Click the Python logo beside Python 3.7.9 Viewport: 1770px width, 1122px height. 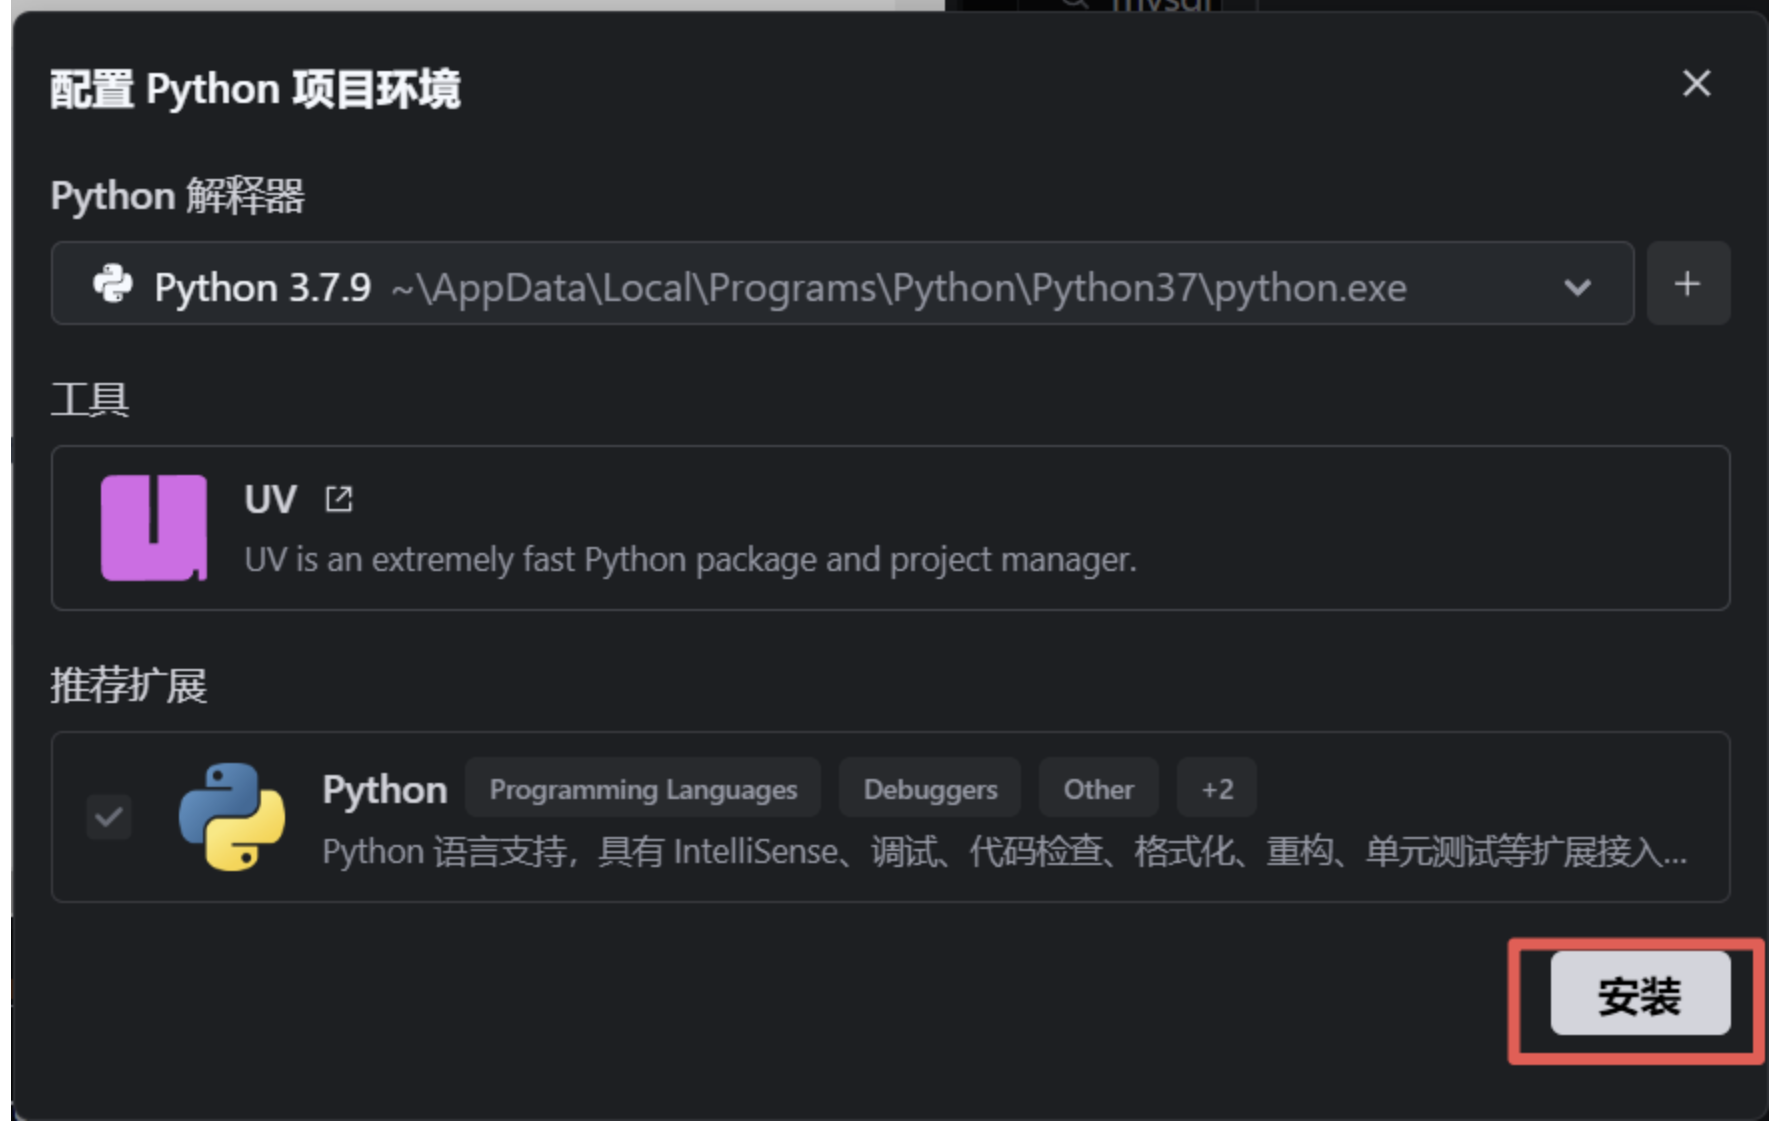point(113,285)
